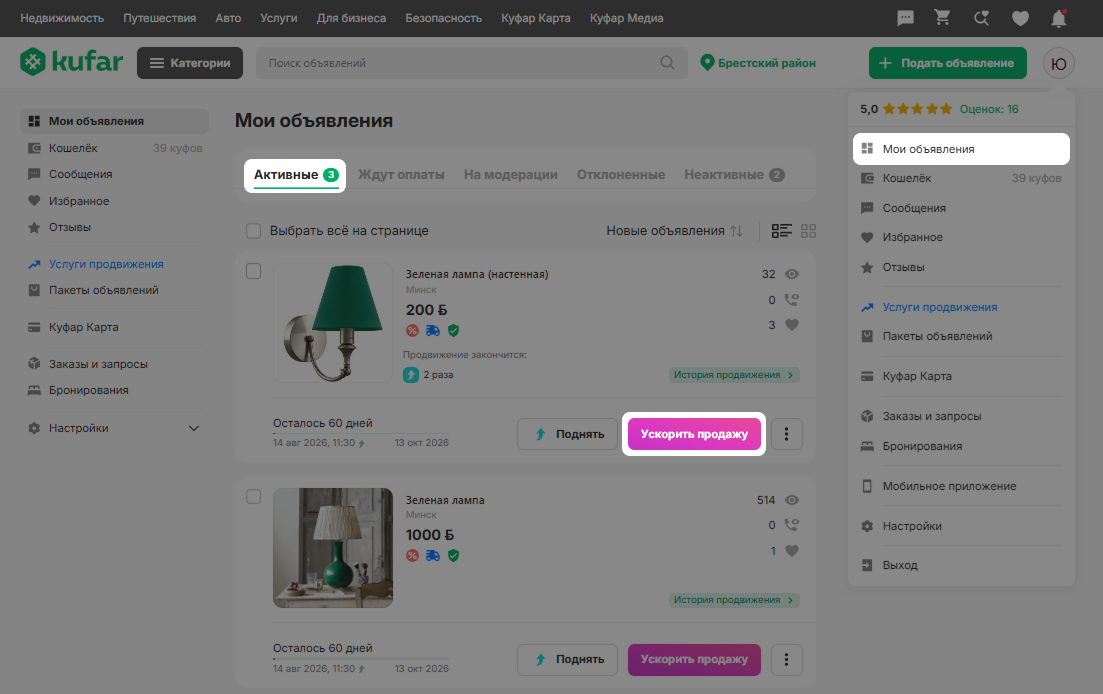Screen dimensions: 1103x694
Task: Open more options for 200 lamp listing
Action: [786, 434]
